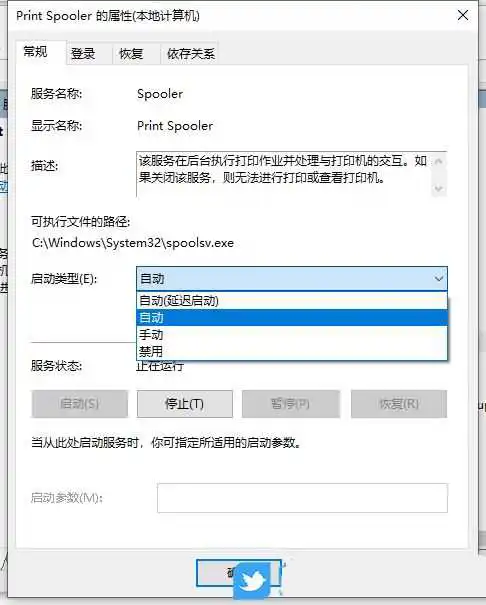Switch to the 登录 tab
486x605 pixels.
coord(83,53)
